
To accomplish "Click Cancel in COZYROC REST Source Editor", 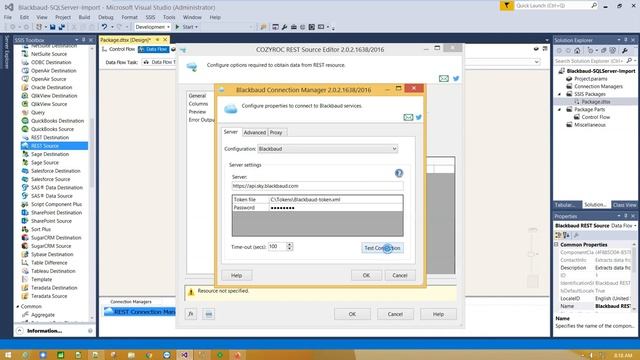I will click(395, 314).
